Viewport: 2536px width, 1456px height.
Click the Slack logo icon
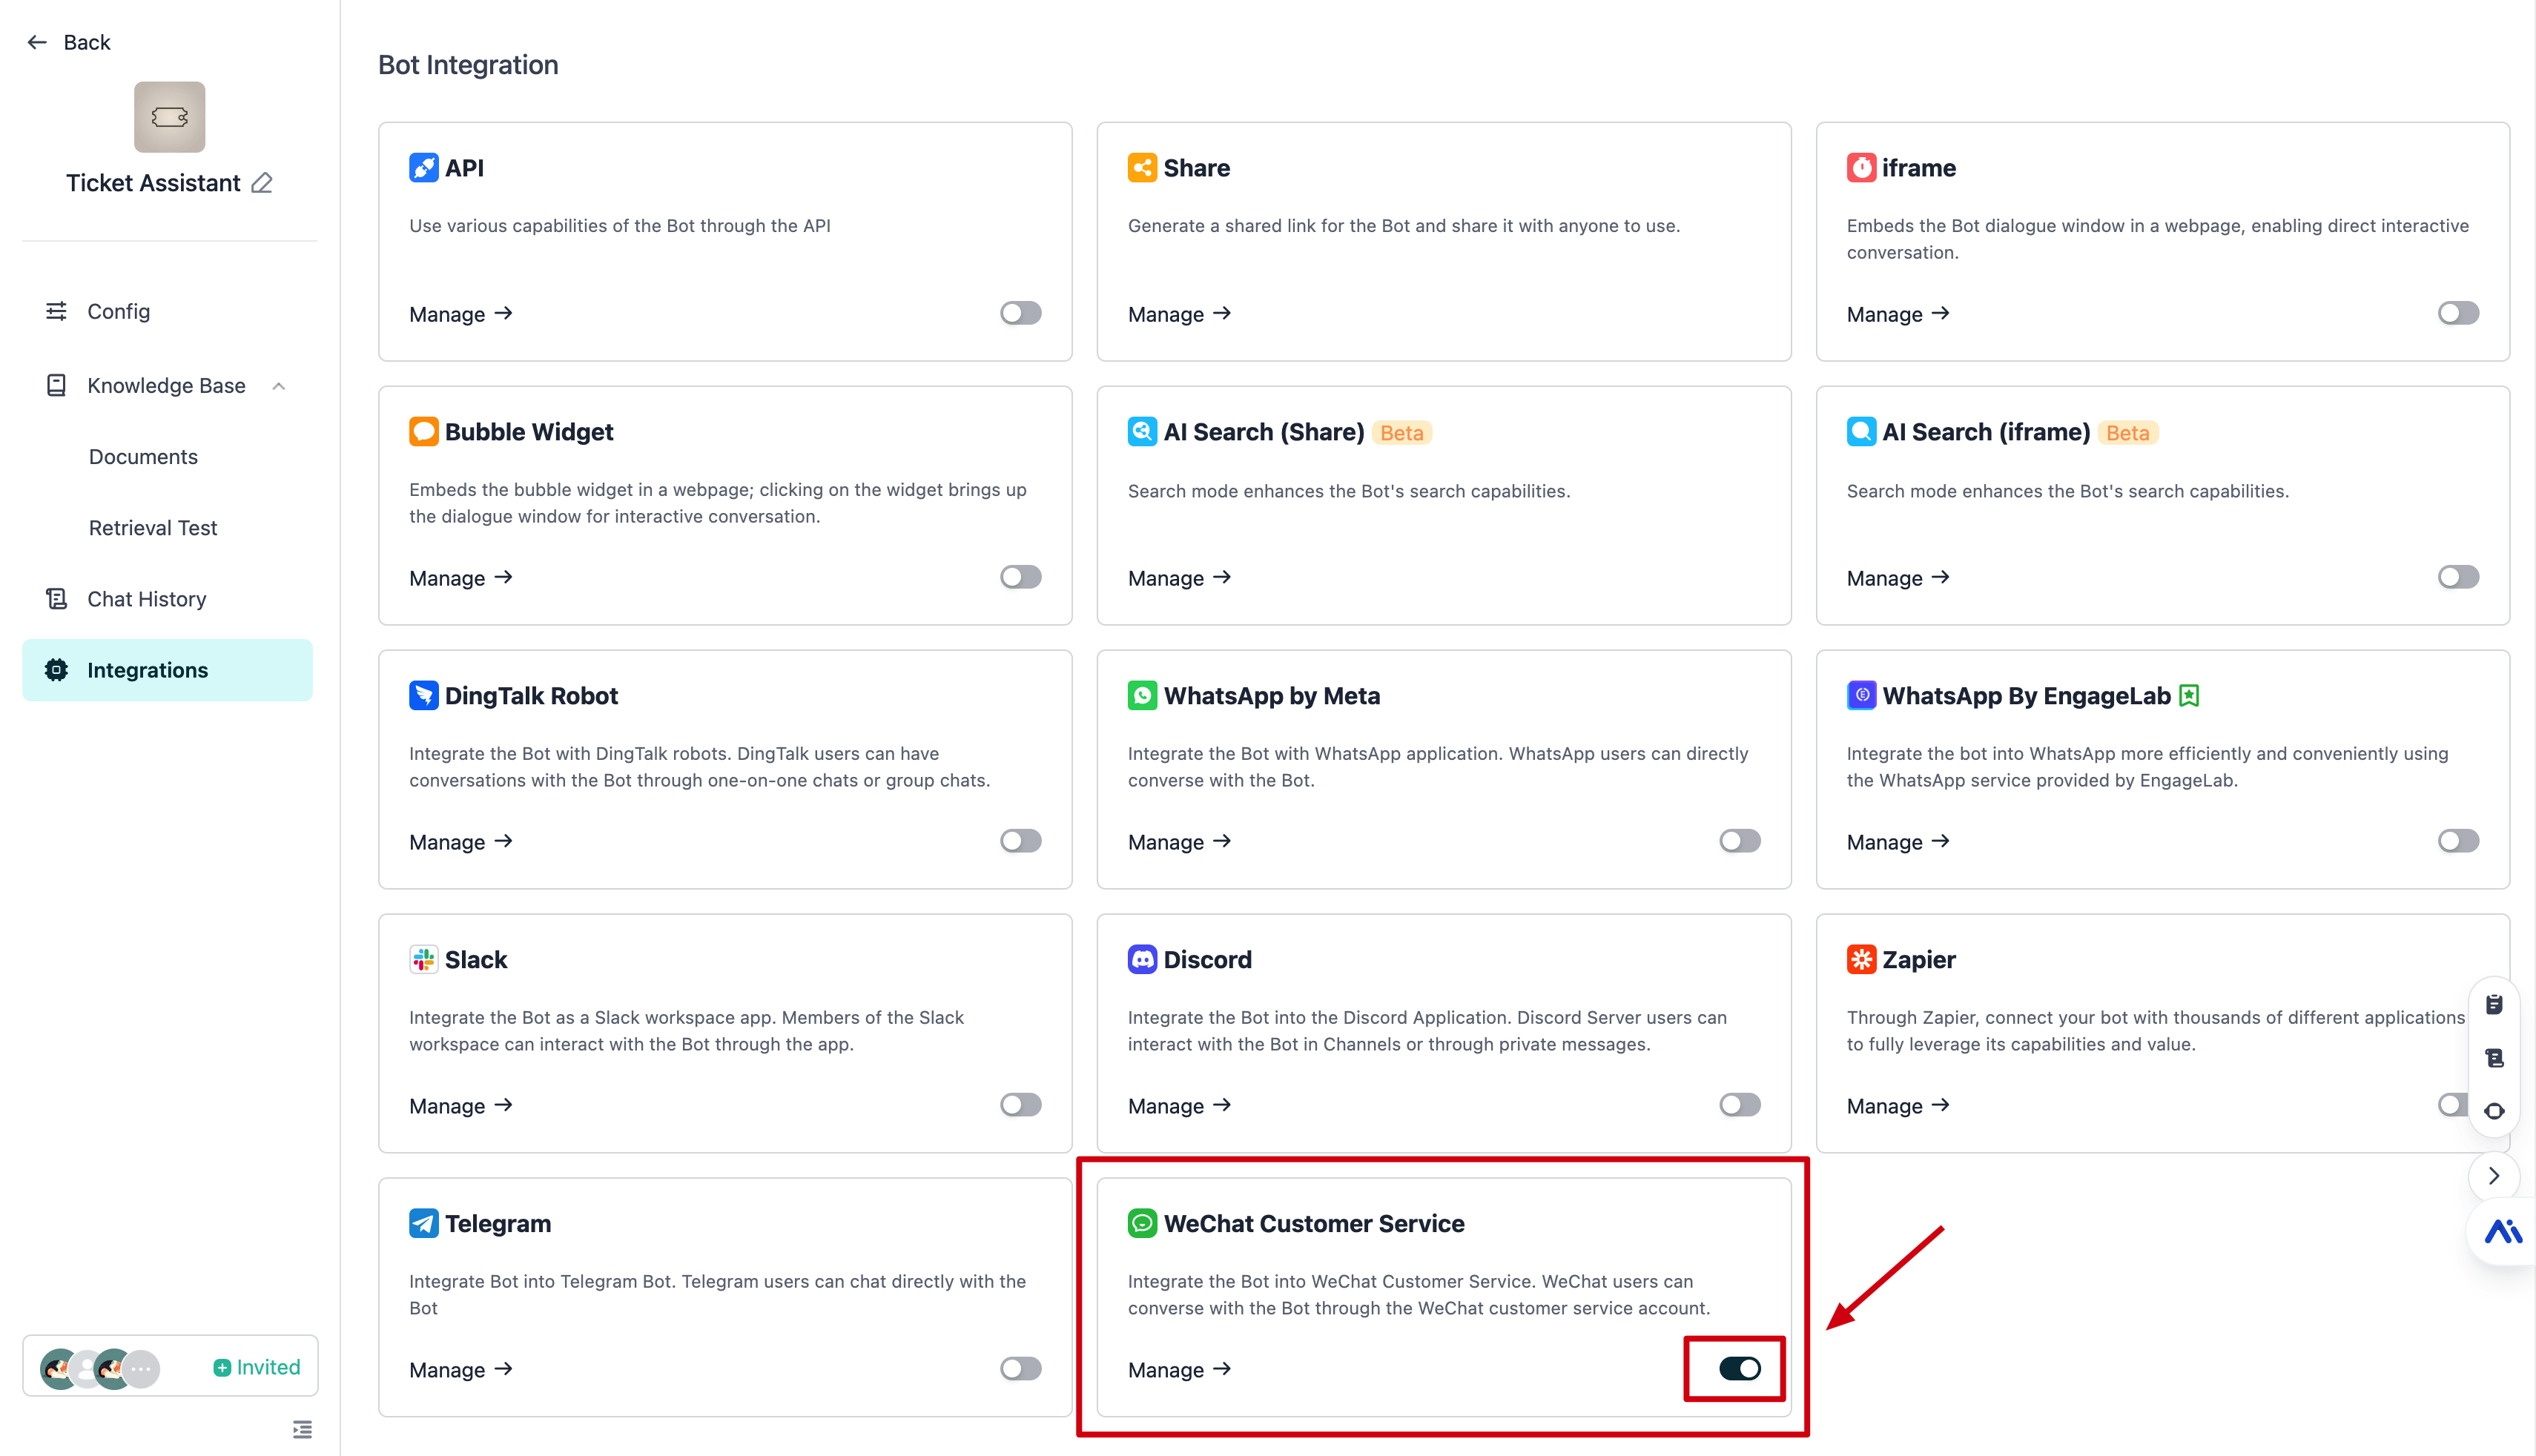(x=423, y=959)
